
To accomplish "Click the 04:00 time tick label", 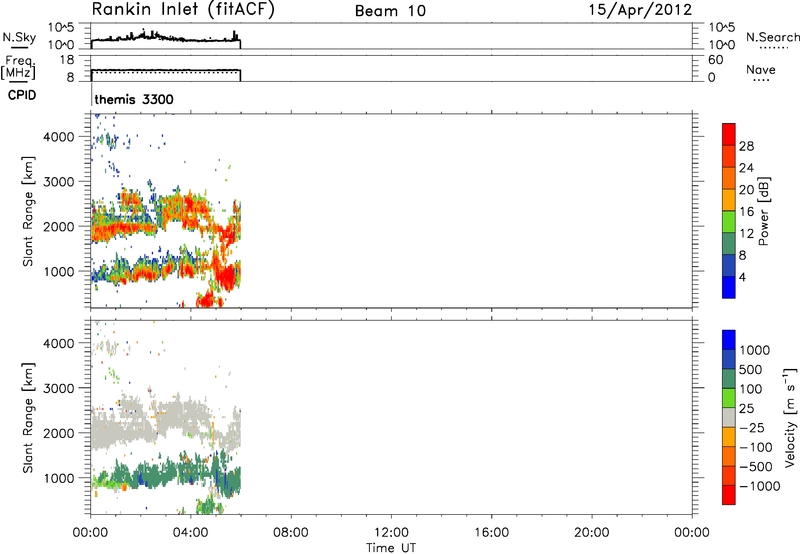I will click(190, 533).
